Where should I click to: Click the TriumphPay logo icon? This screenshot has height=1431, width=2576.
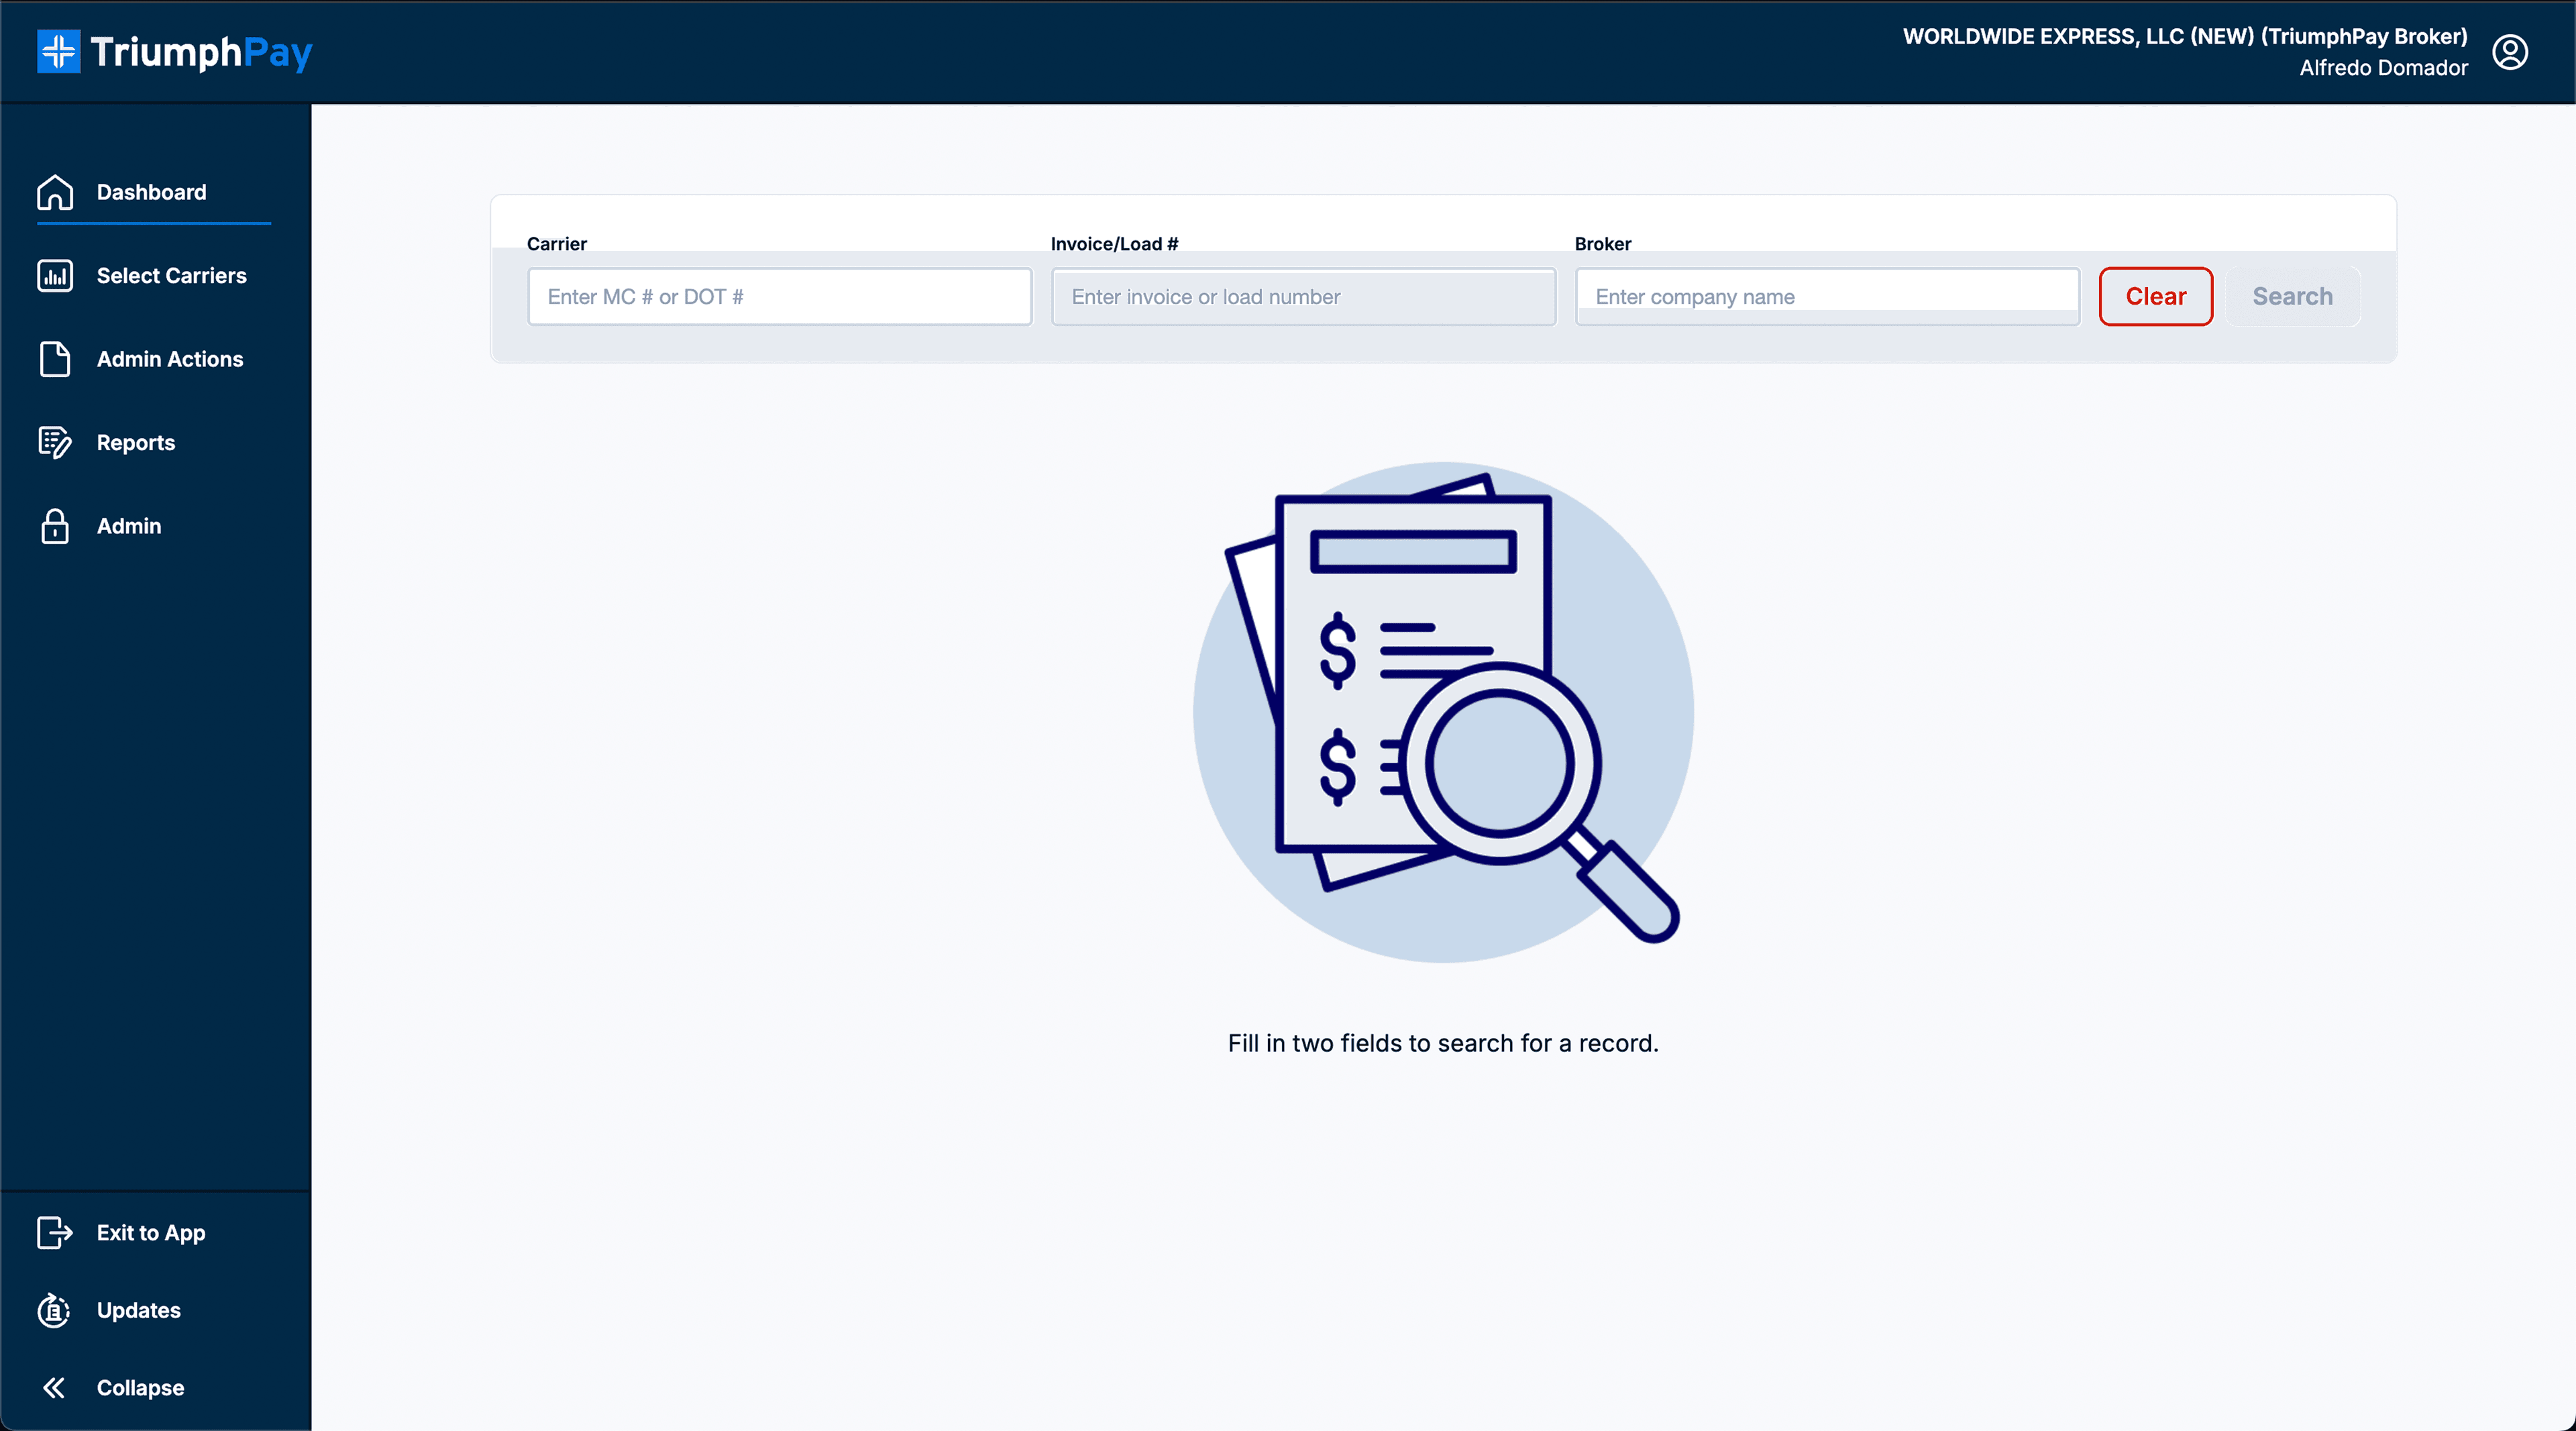click(x=58, y=52)
